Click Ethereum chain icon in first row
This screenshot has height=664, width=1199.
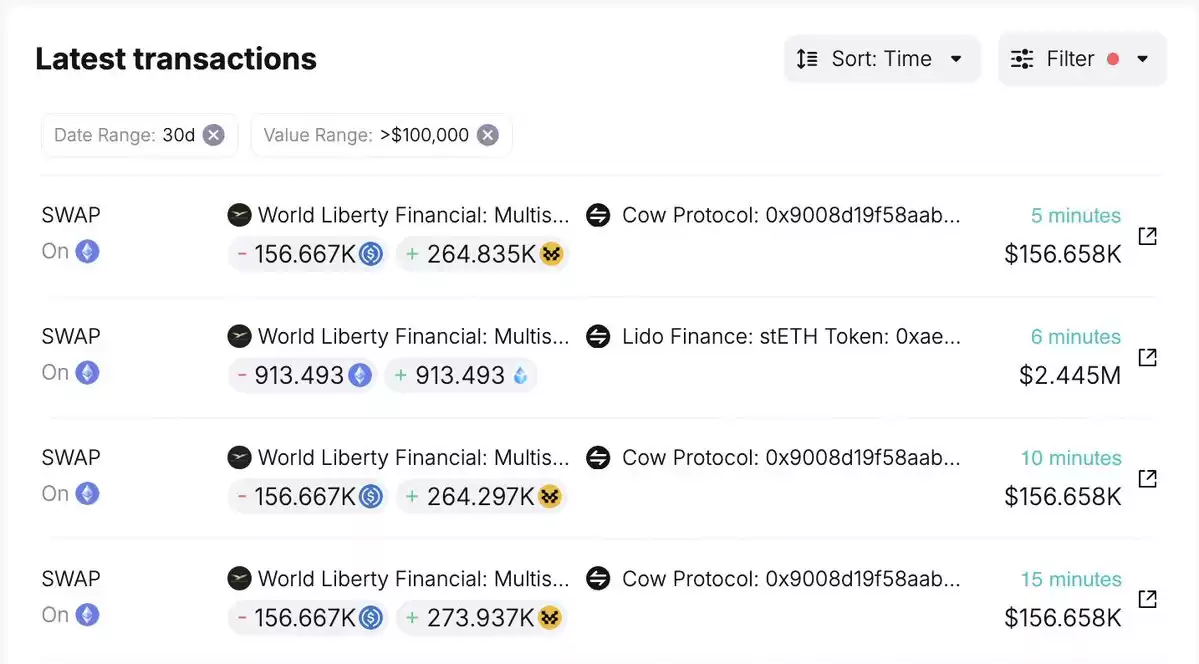tap(87, 251)
